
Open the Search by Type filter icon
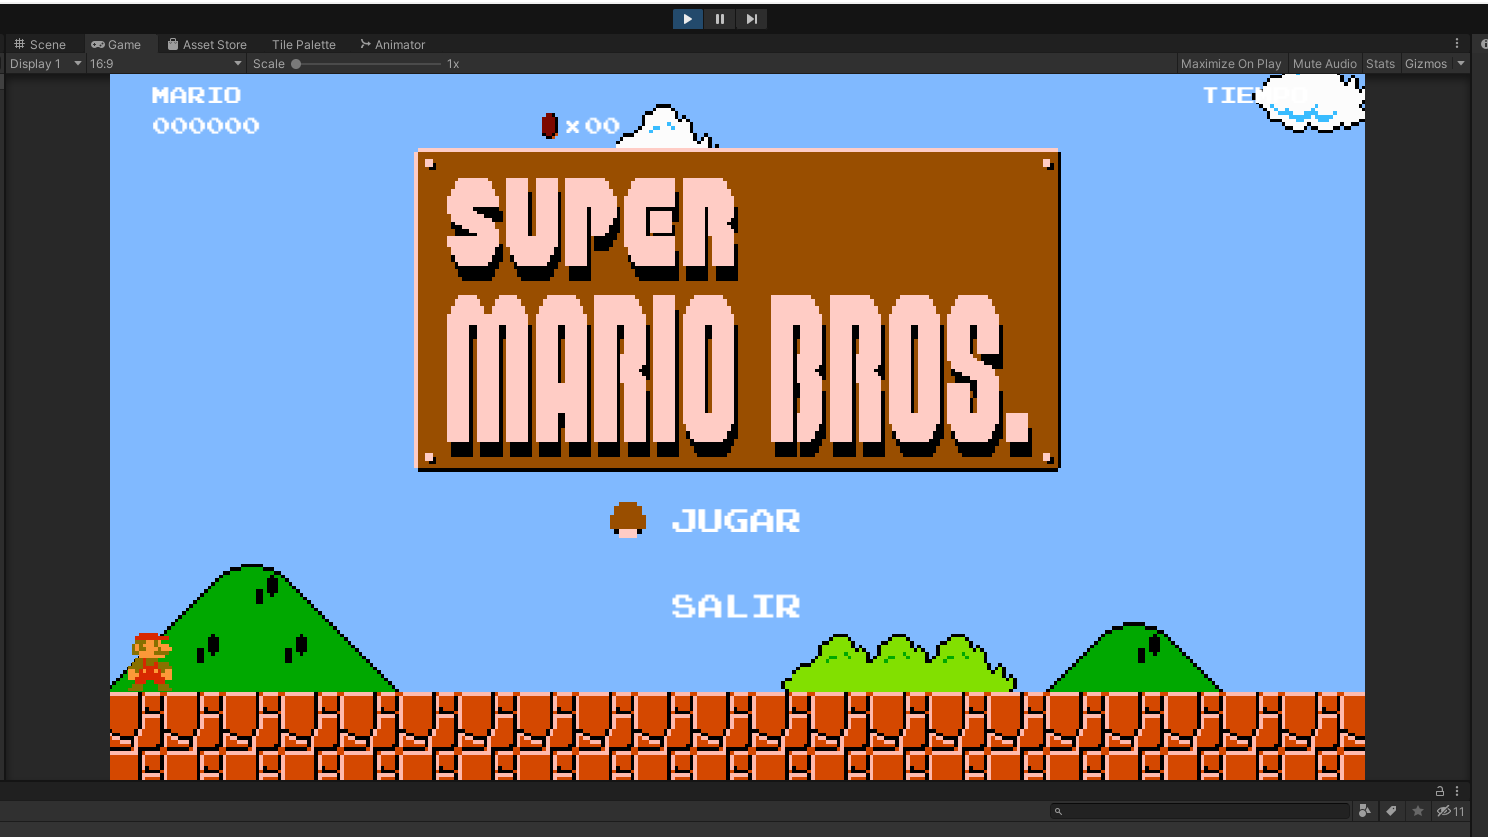tap(1365, 811)
